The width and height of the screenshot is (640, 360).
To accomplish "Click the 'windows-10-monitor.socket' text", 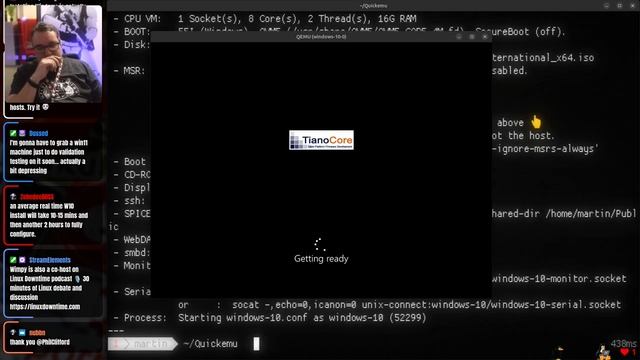I will pyautogui.click(x=559, y=279).
